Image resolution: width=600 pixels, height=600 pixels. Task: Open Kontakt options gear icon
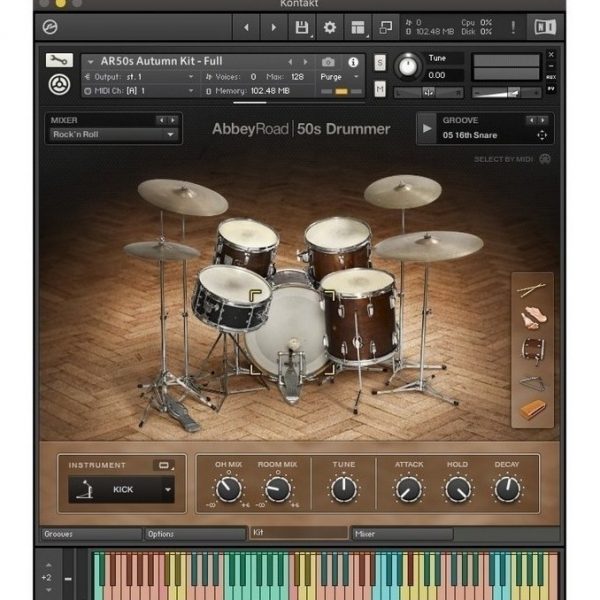[x=329, y=27]
